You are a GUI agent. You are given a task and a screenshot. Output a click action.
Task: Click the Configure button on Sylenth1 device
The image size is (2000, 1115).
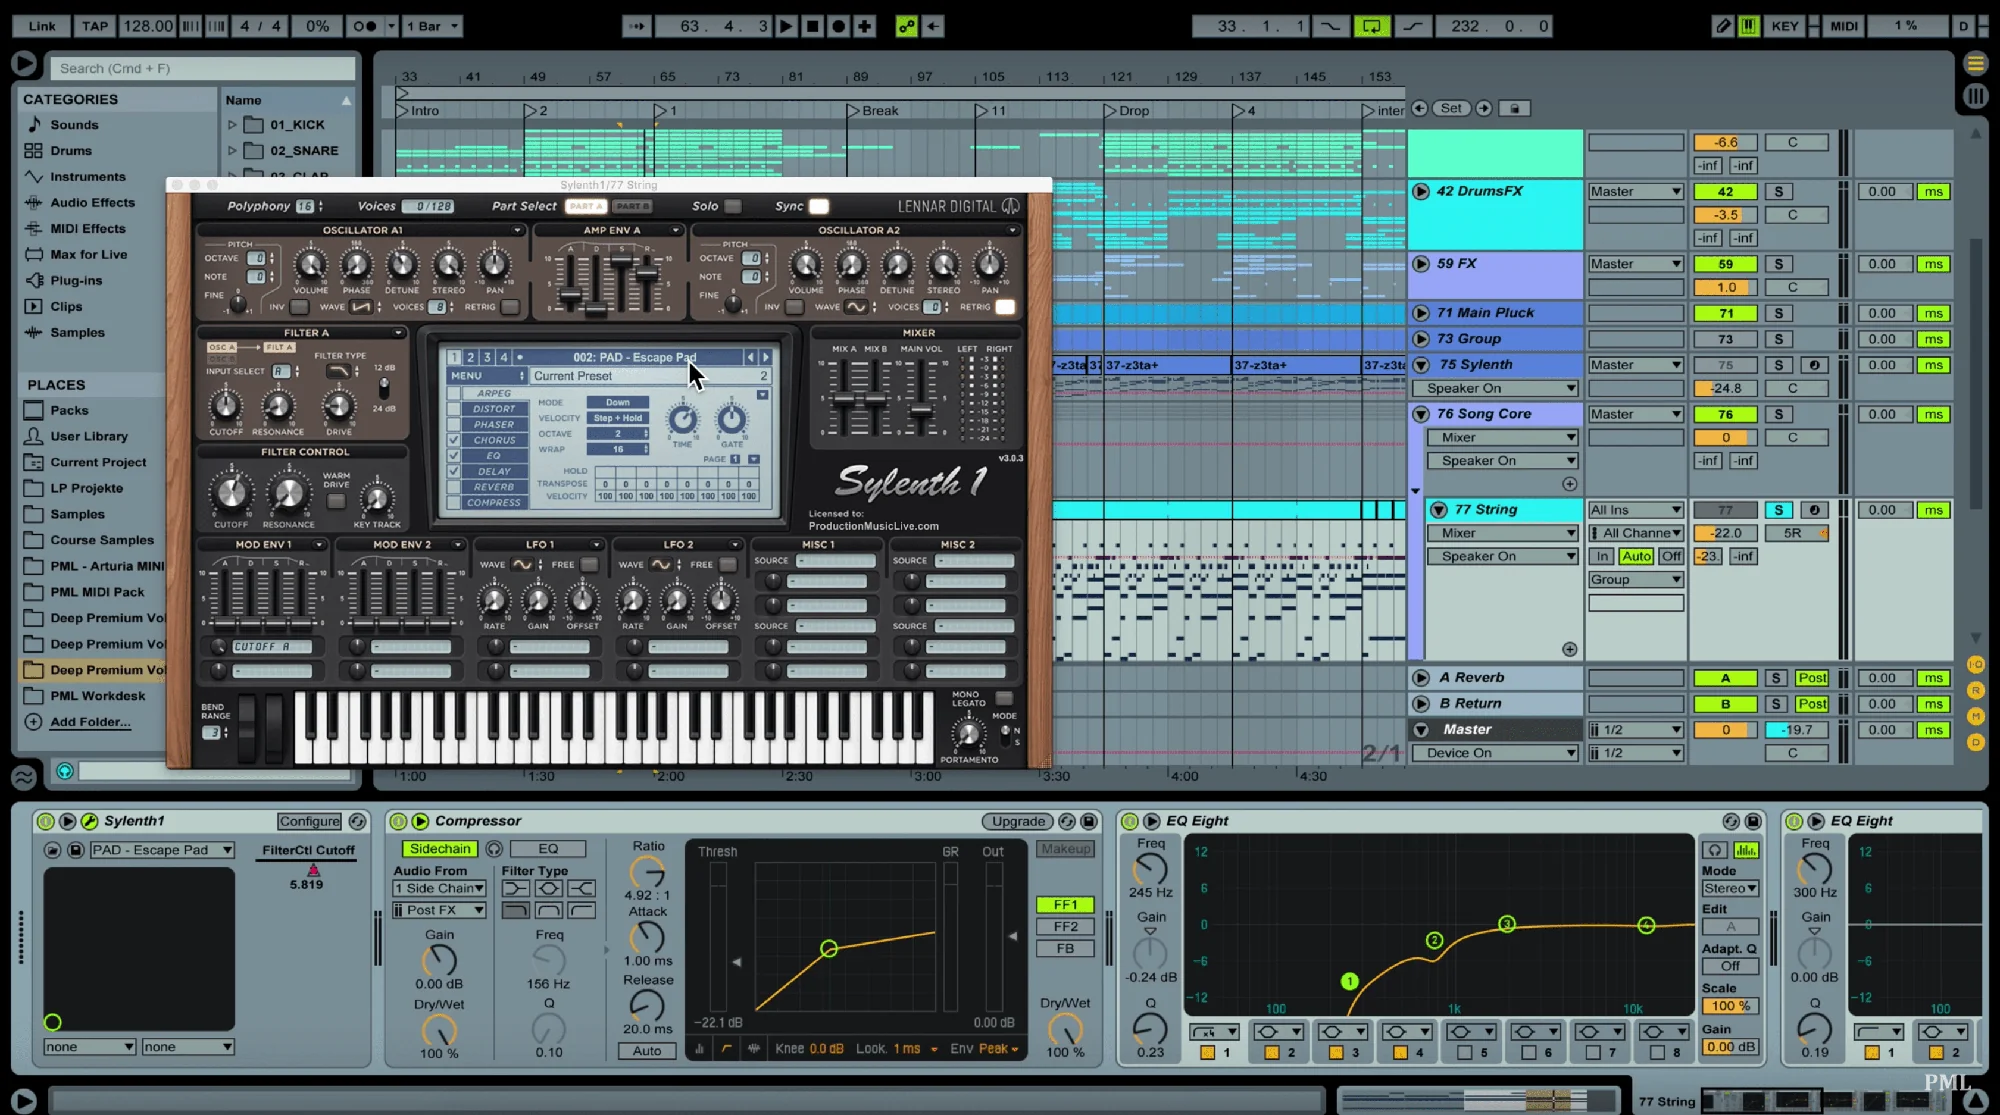[309, 821]
